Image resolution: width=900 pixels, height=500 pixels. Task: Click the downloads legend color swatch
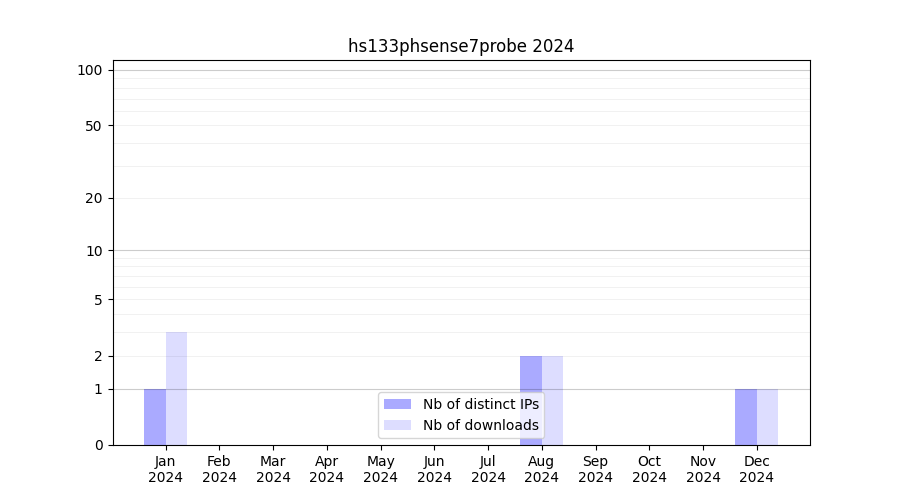click(397, 425)
